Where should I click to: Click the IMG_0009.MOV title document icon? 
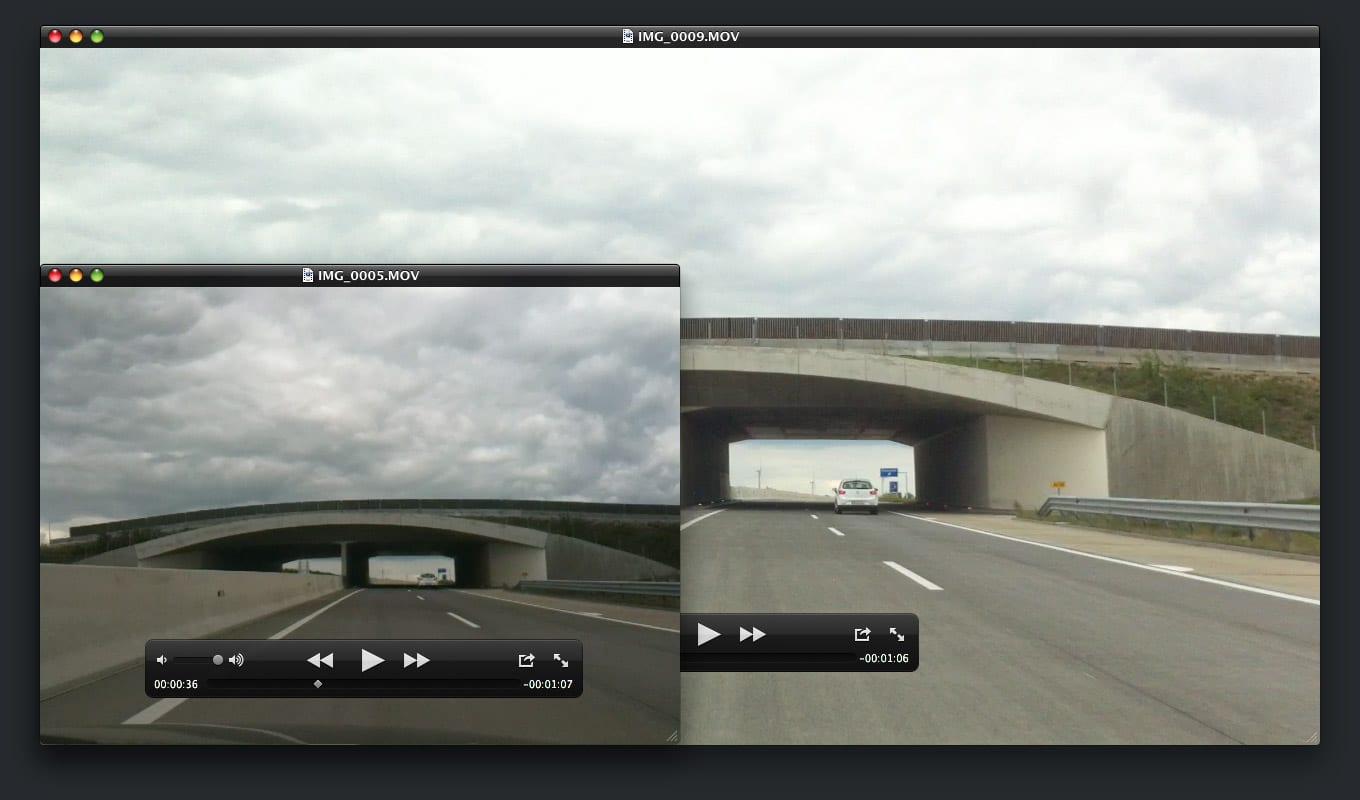click(x=628, y=36)
